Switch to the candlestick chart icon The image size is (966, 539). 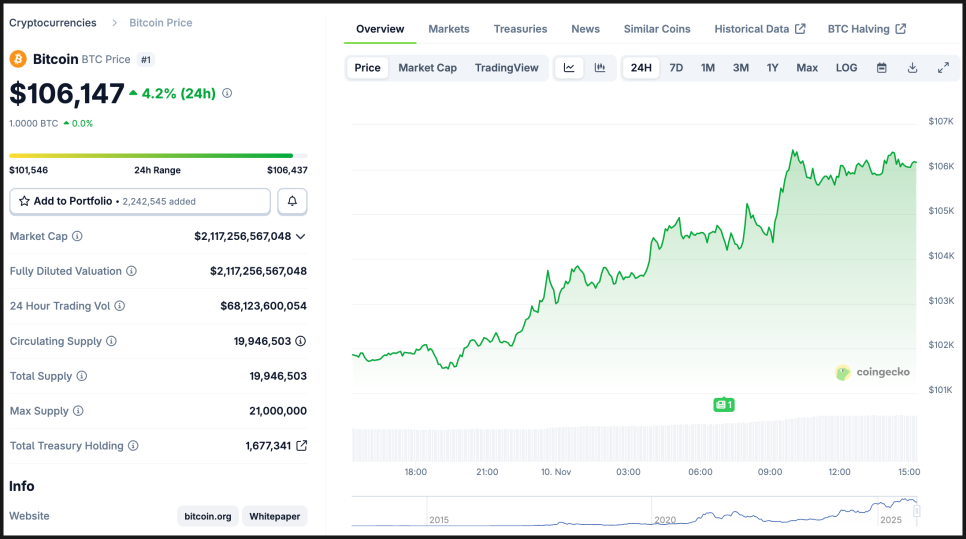click(600, 68)
